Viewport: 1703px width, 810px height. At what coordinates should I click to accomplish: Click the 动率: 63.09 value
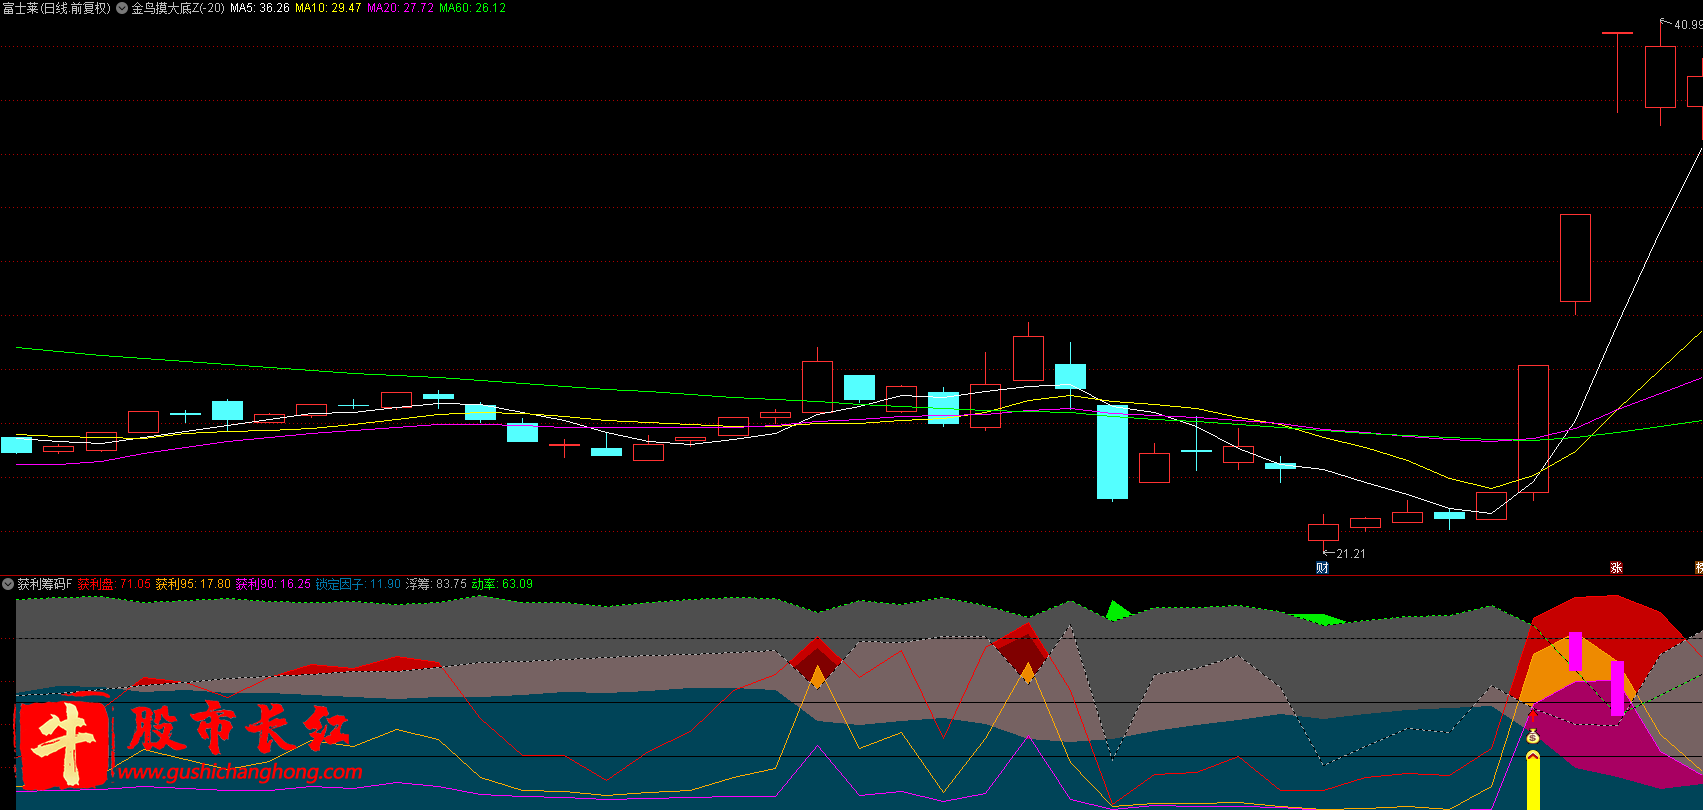(x=502, y=584)
